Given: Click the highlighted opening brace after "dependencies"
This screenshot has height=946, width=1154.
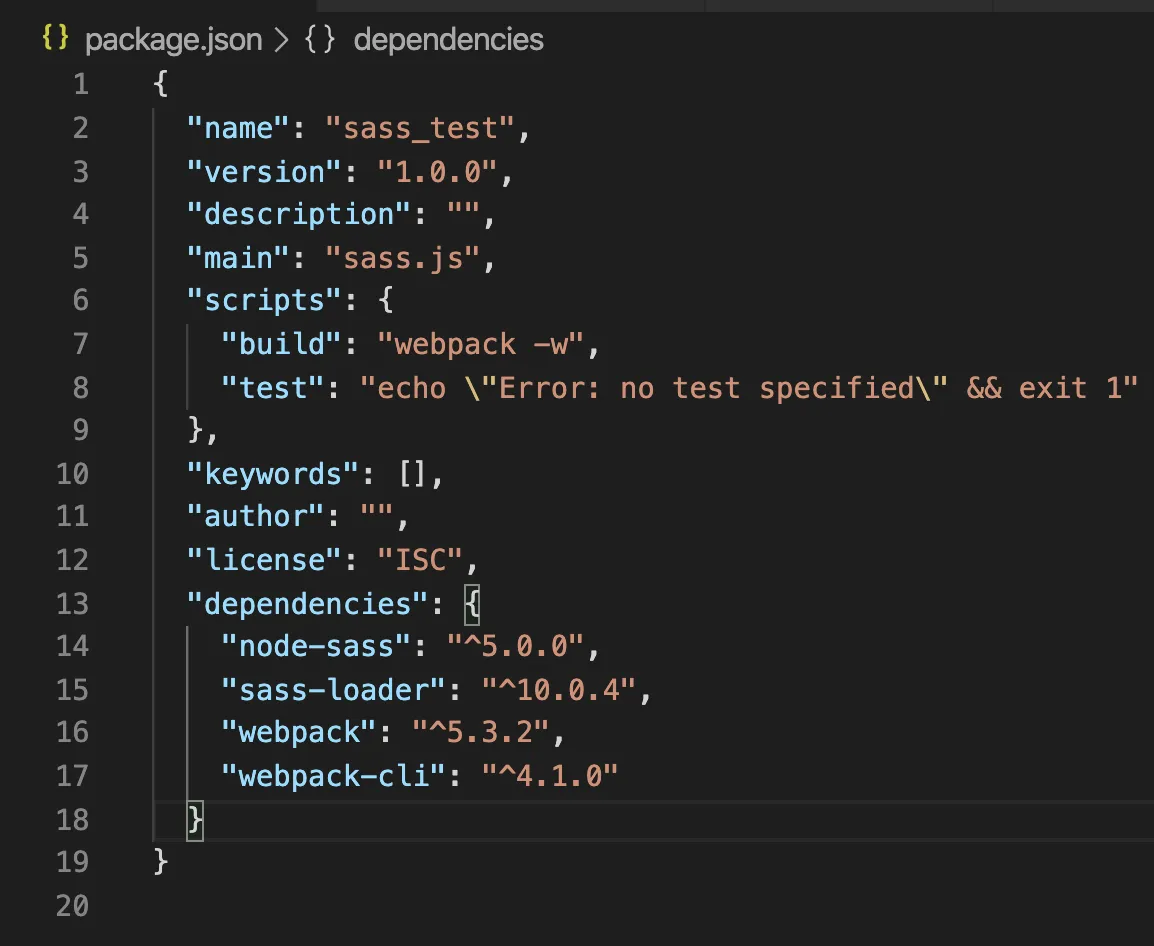Looking at the screenshot, I should (472, 603).
